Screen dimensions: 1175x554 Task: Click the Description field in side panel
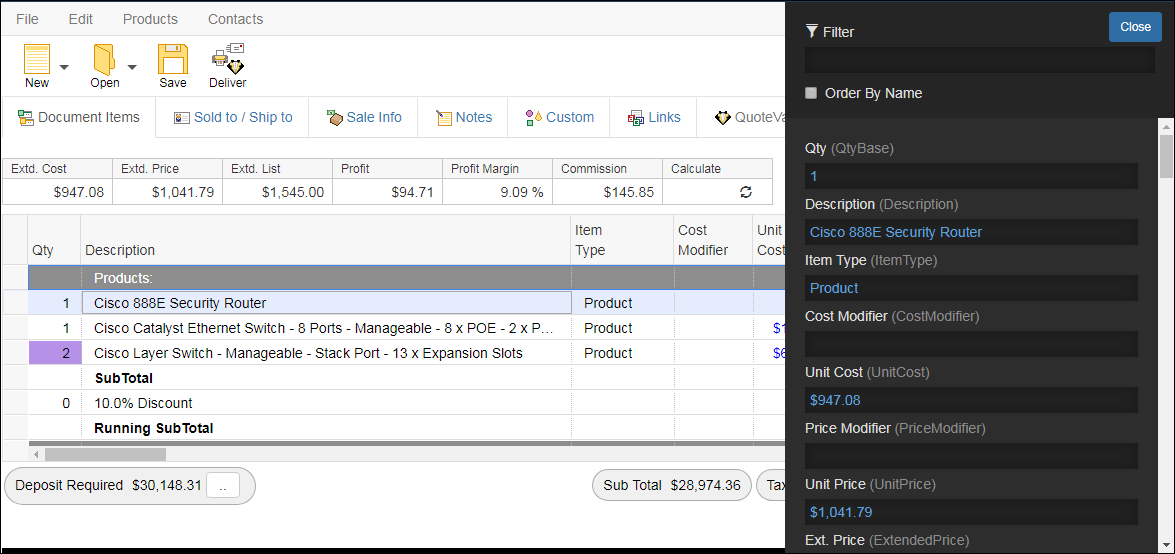coord(971,232)
